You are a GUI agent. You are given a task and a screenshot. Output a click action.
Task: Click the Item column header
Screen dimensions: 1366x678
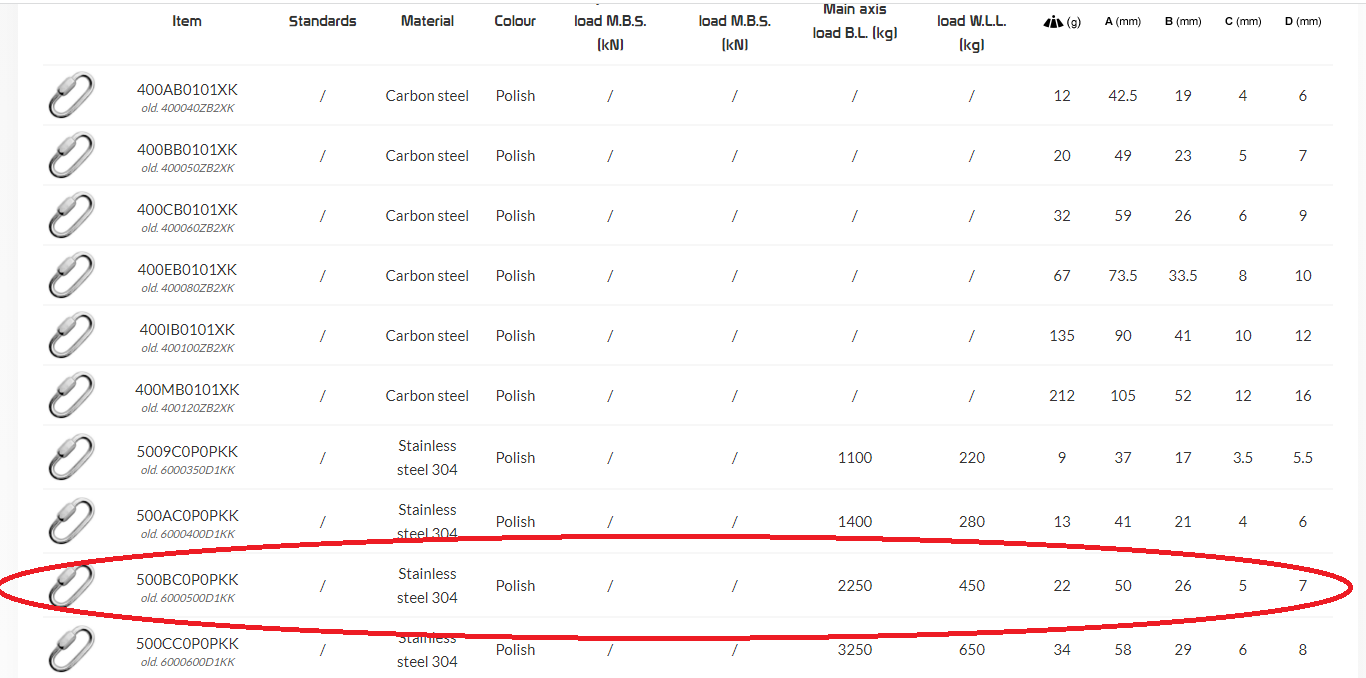187,21
